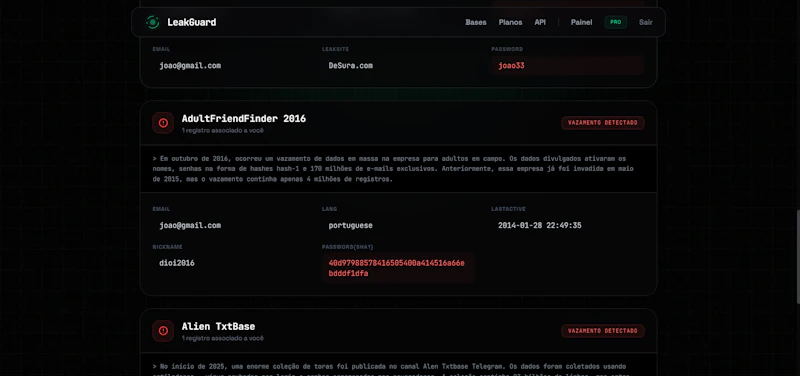Screen dimensions: 800x376
Task: Click AdultFriendFinder '1 registro associado' subtitle
Action: pyautogui.click(x=222, y=131)
